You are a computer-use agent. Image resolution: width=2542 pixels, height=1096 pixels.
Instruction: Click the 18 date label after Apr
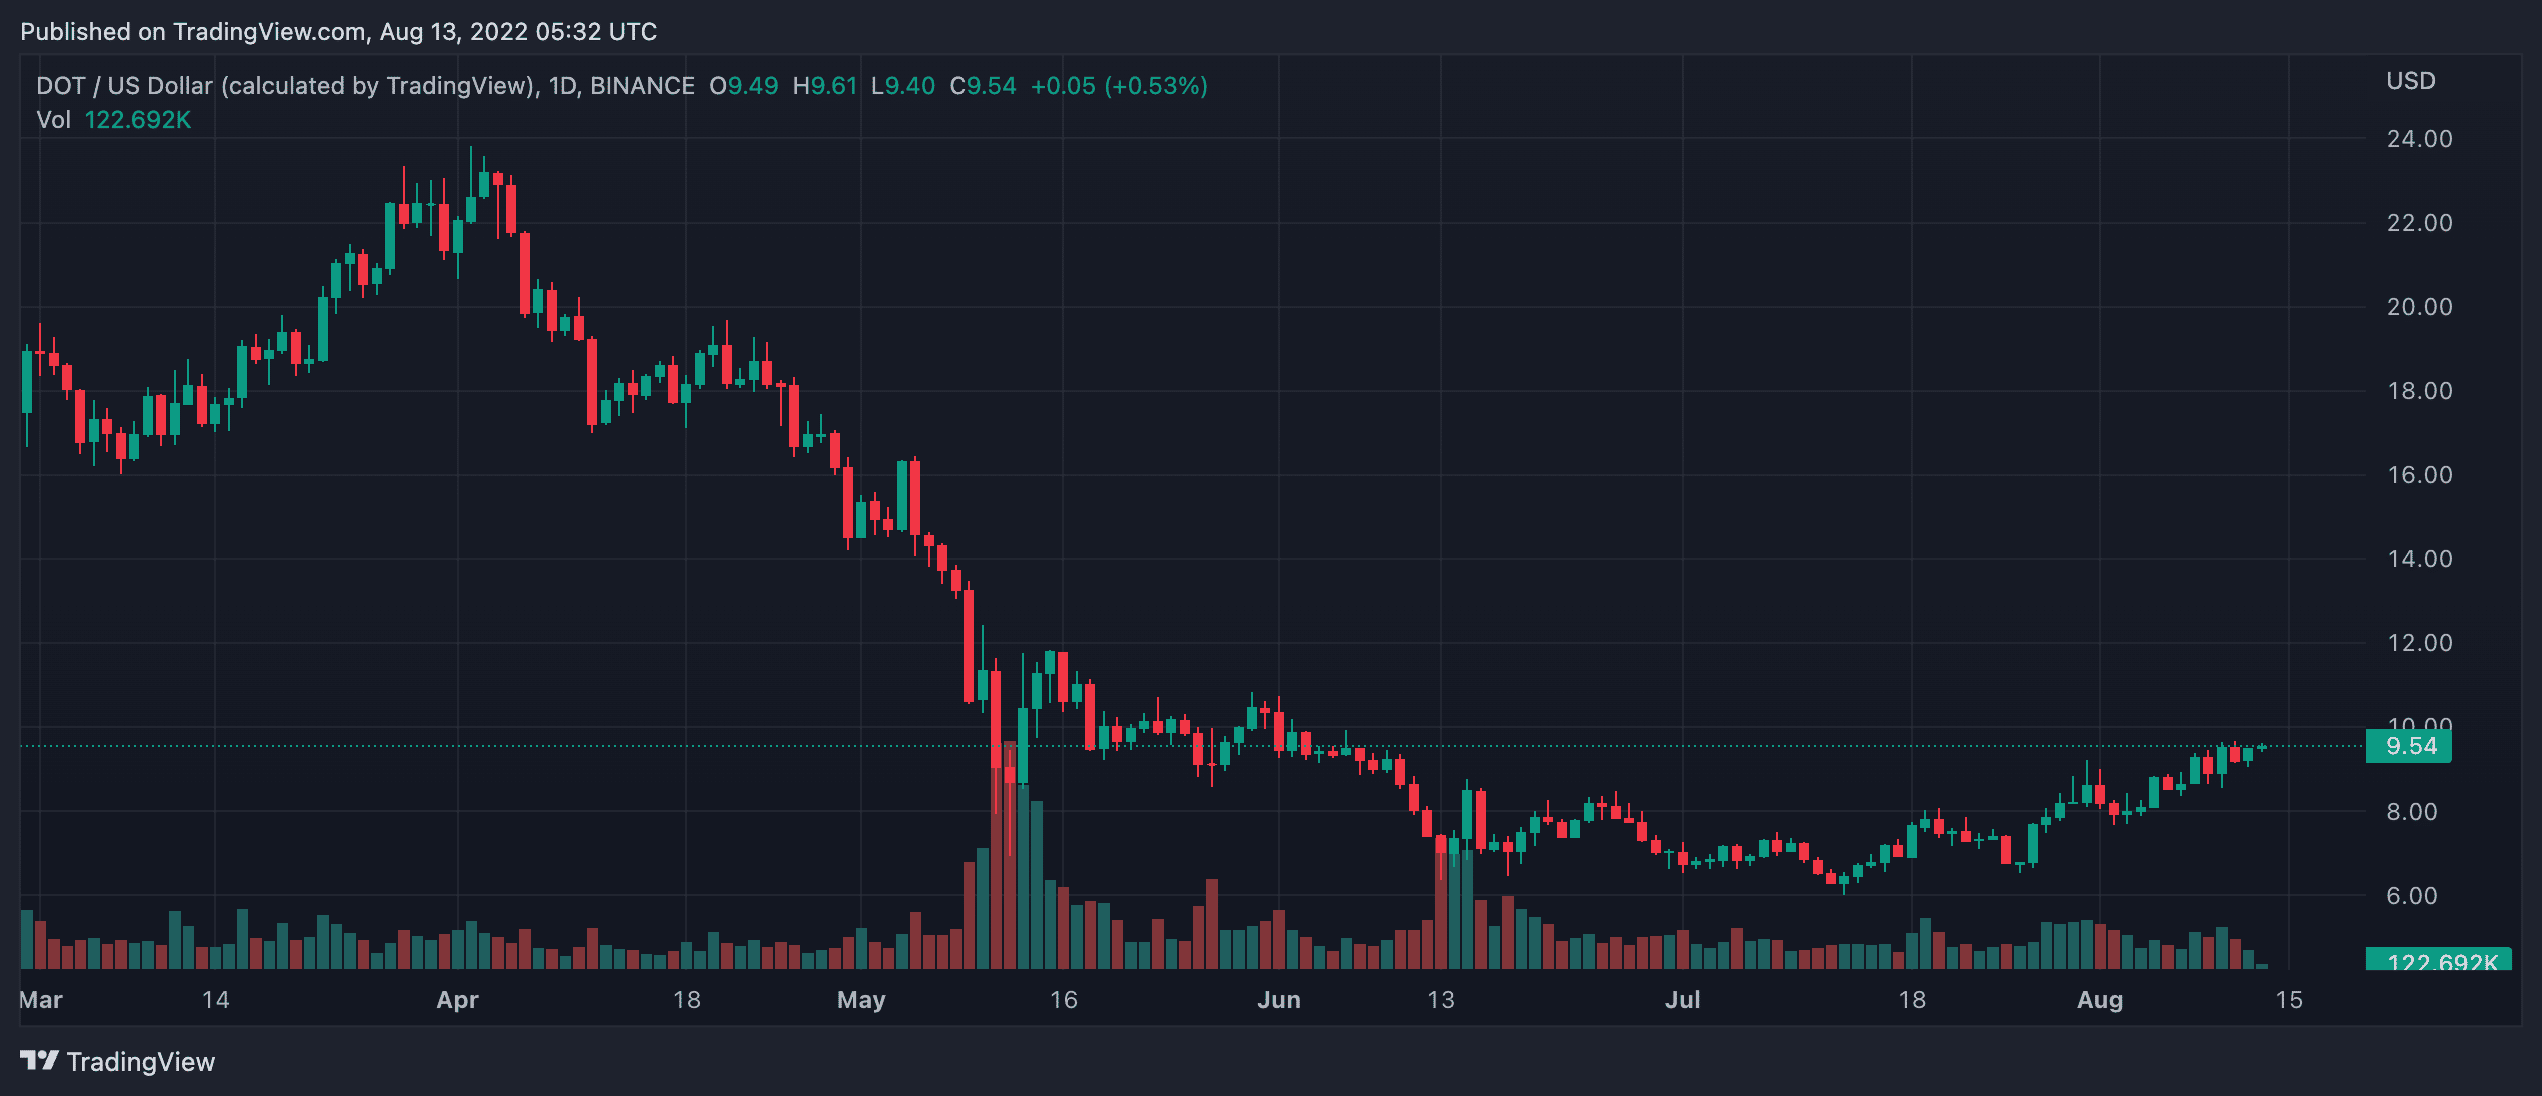coord(686,1000)
